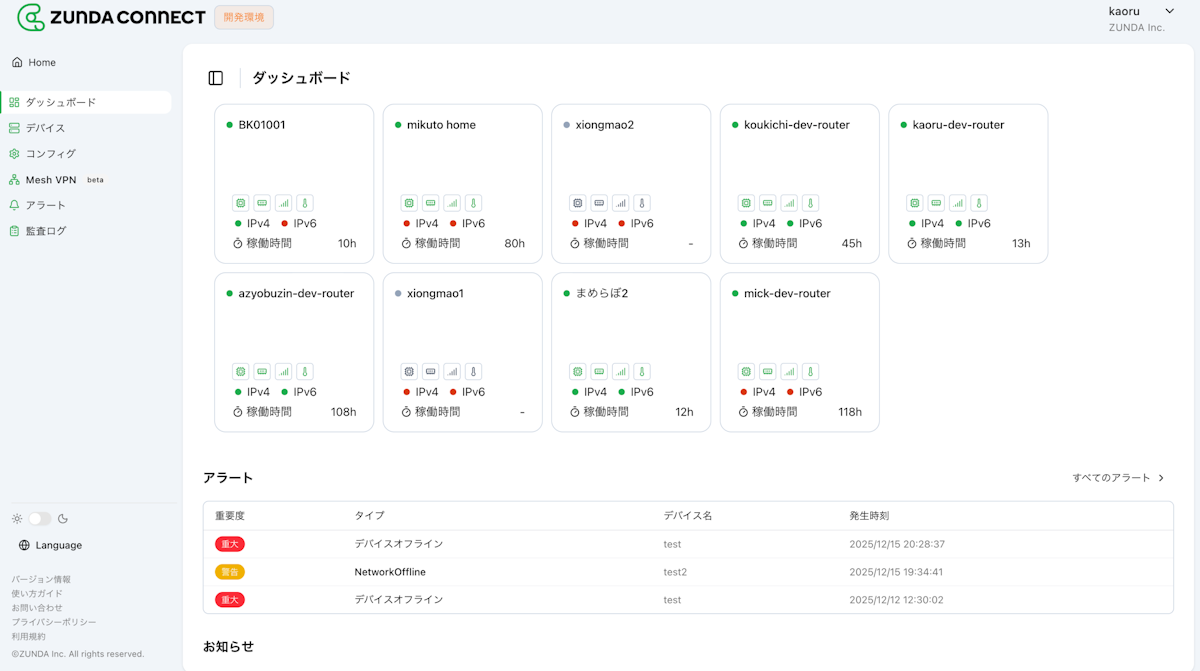Open Mesh VPN in the sidebar
Image resolution: width=1200 pixels, height=671 pixels.
click(x=51, y=180)
